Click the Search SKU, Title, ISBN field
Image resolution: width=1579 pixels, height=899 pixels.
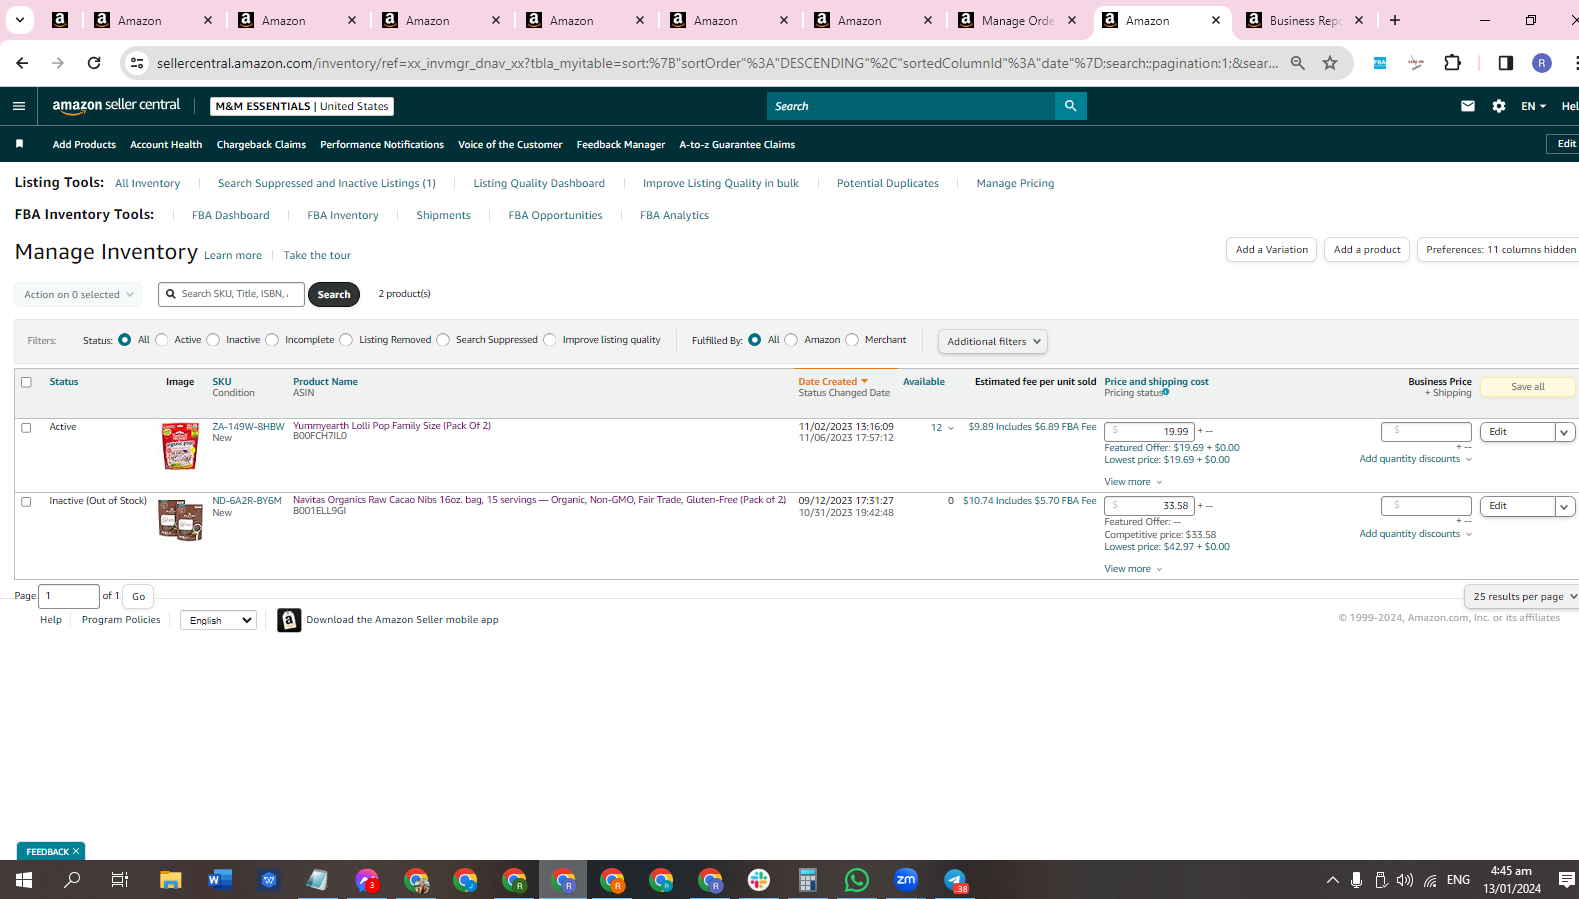point(232,294)
